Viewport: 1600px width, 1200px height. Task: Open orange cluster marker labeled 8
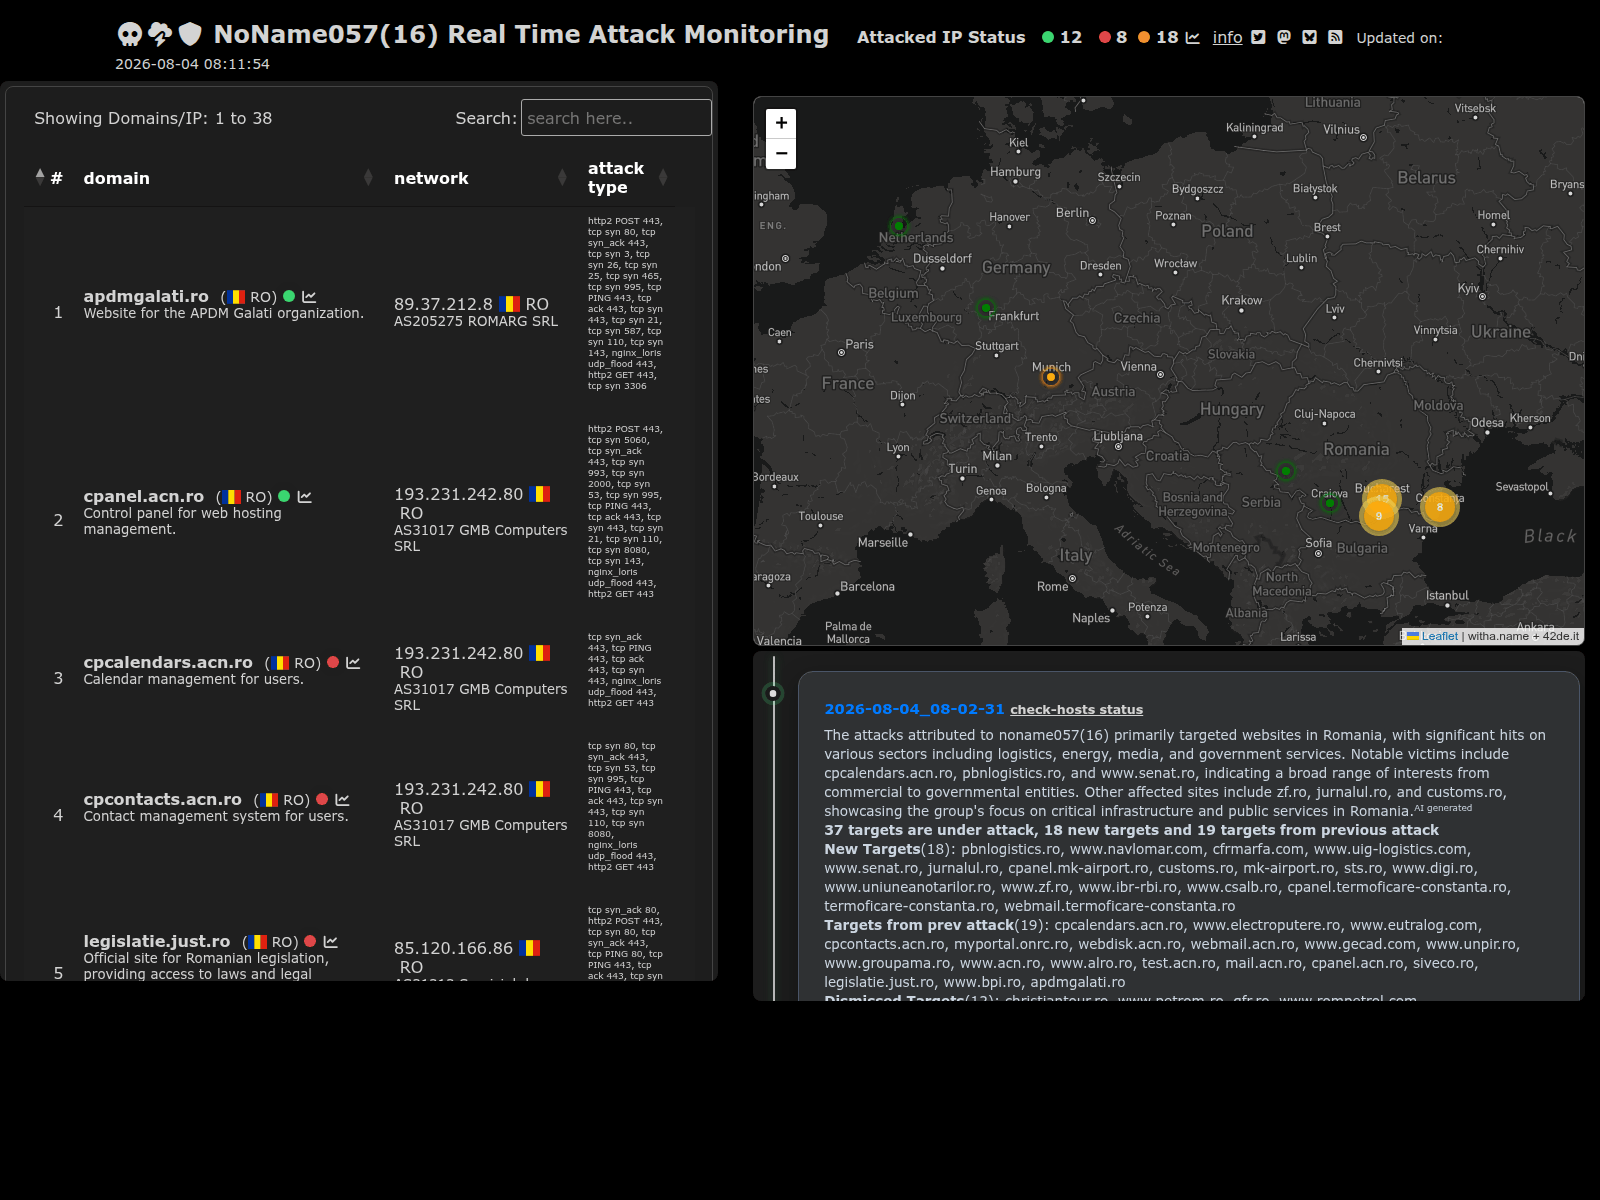coord(1440,507)
